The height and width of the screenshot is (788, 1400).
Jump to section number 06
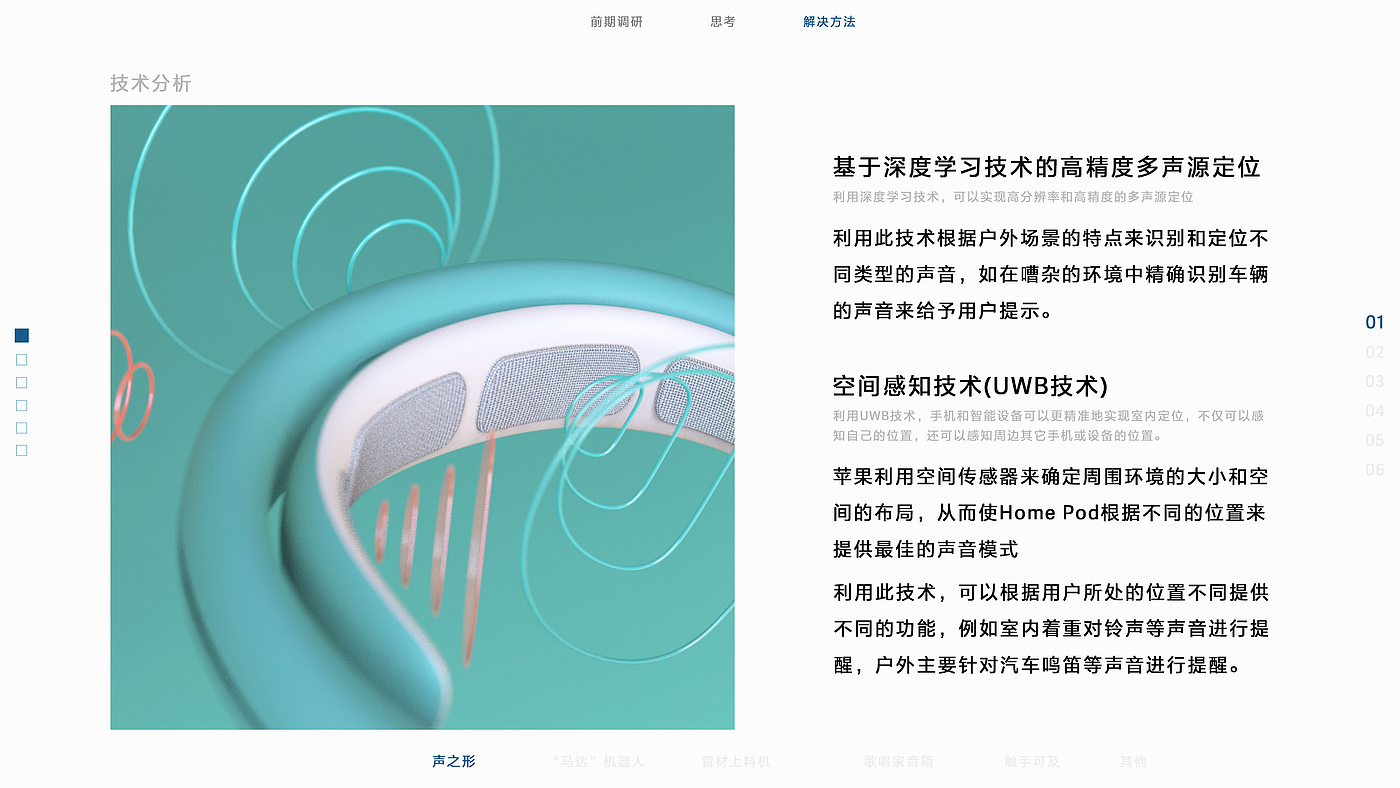click(1375, 469)
